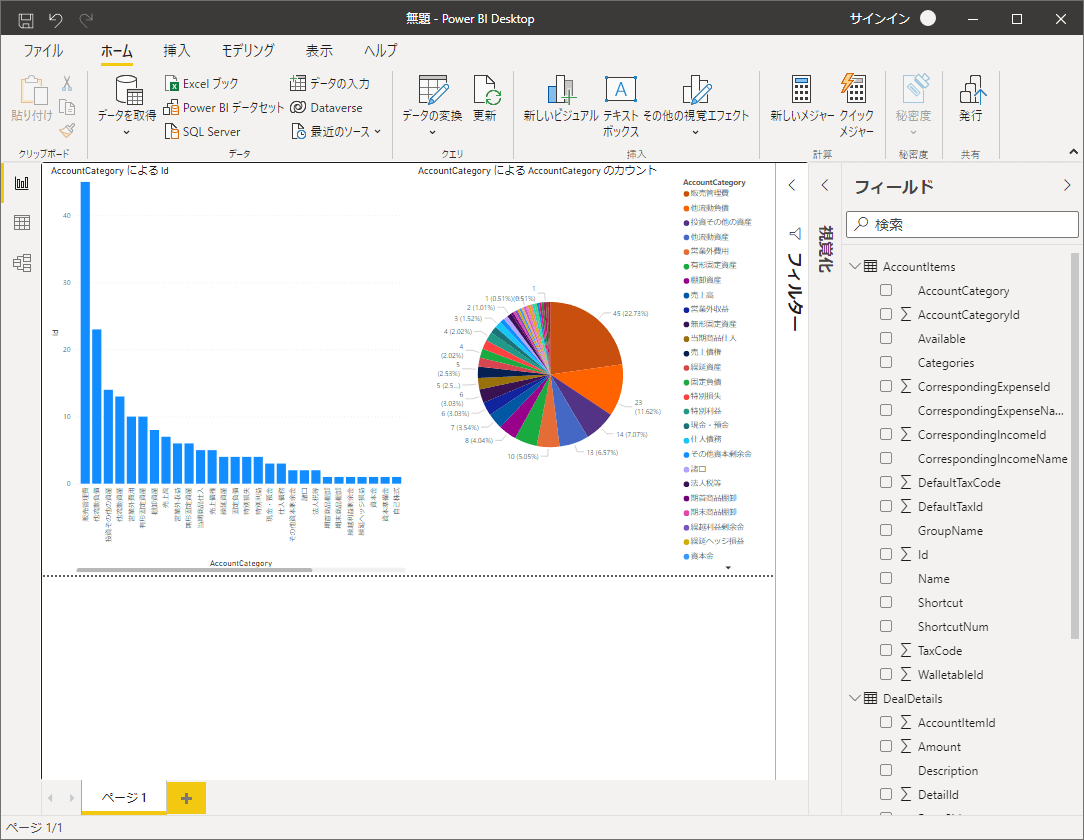Check the Name field checkbox

[x=886, y=578]
